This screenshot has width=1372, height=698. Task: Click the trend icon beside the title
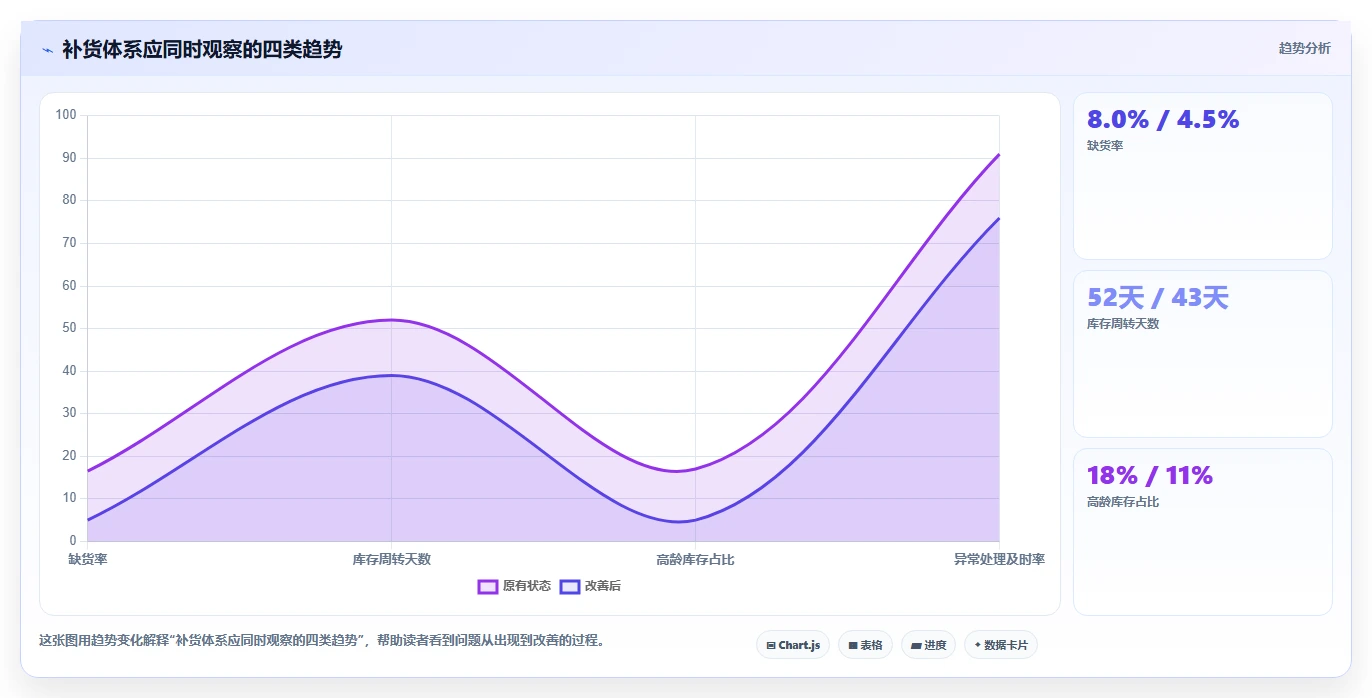(48, 49)
